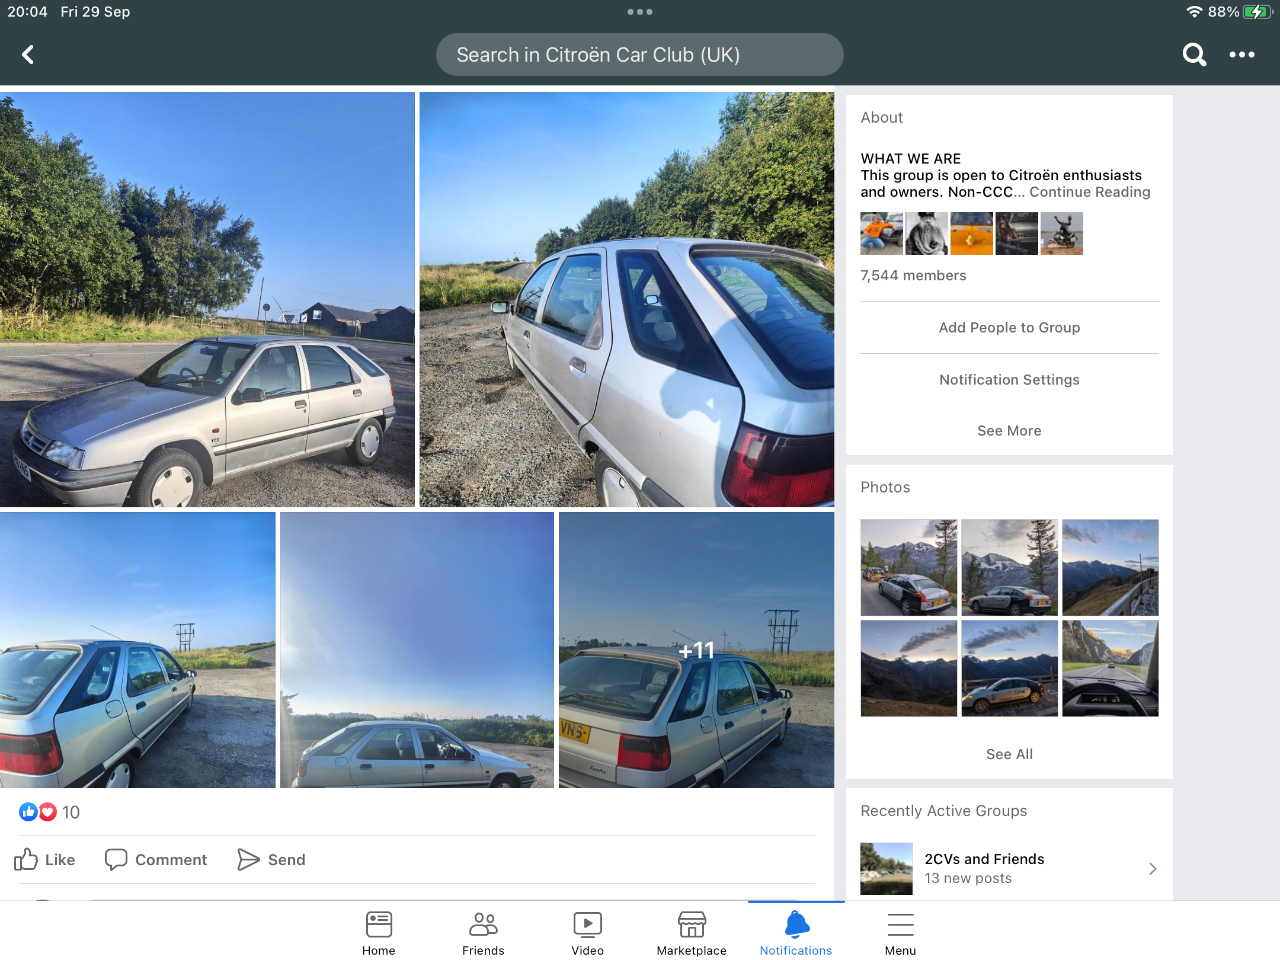Tap the back arrow icon
Screen dimensions: 1280x960
28,55
